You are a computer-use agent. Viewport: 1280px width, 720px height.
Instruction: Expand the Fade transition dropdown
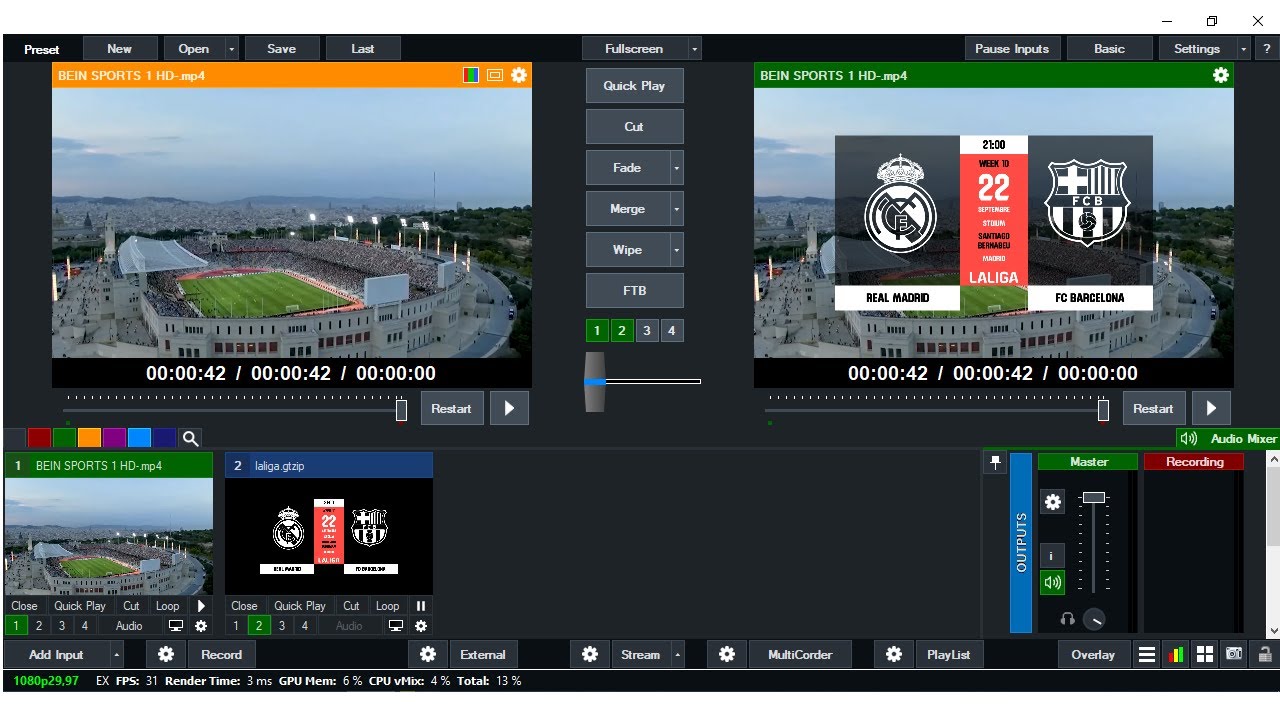tap(677, 168)
